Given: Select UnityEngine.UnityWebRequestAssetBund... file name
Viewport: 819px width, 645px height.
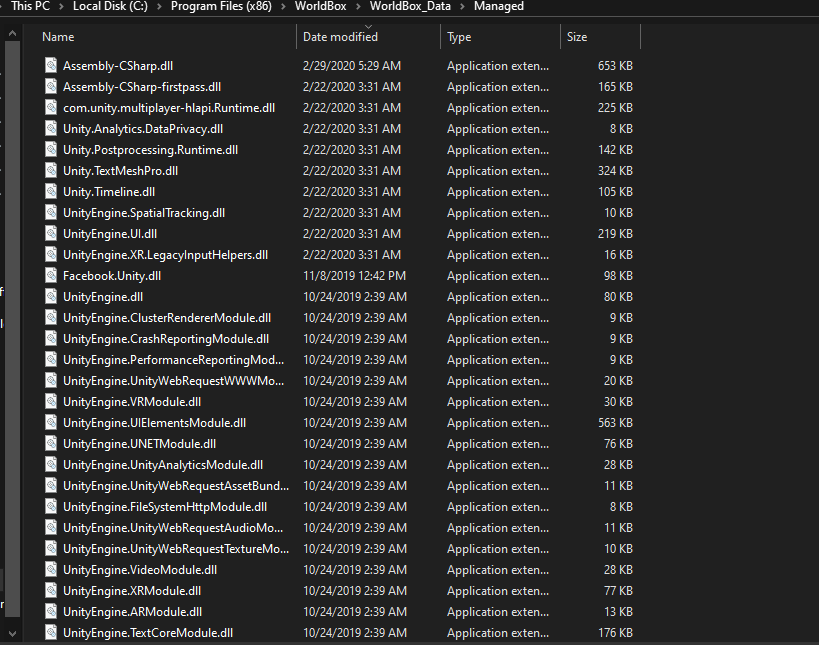Looking at the screenshot, I should pyautogui.click(x=176, y=486).
